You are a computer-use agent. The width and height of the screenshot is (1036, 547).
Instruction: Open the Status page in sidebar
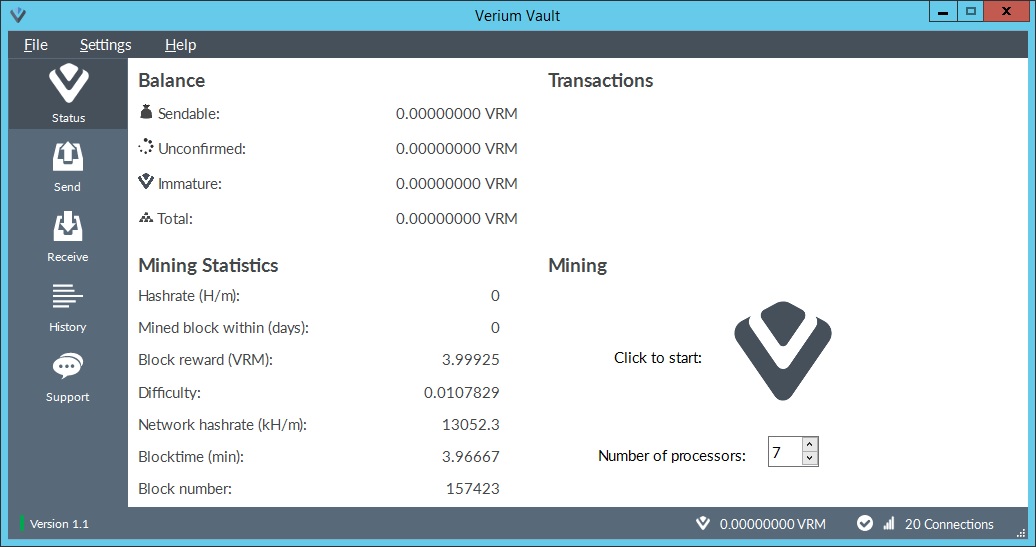point(68,93)
